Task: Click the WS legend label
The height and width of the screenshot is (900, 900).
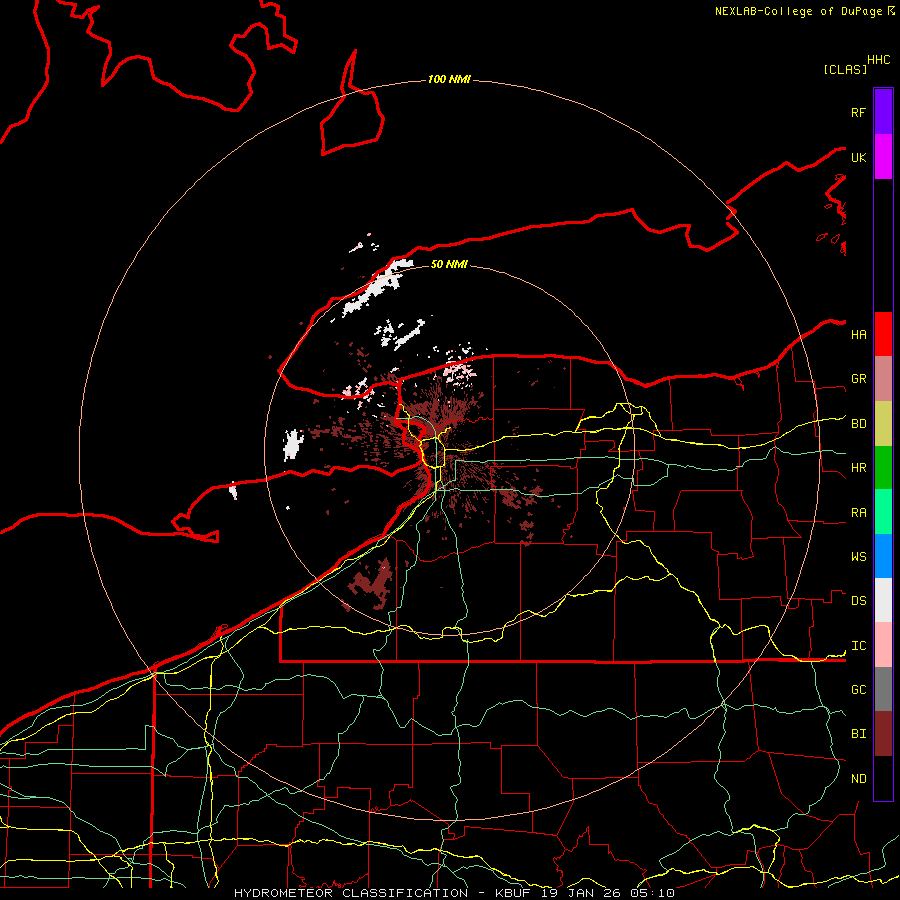Action: [858, 557]
